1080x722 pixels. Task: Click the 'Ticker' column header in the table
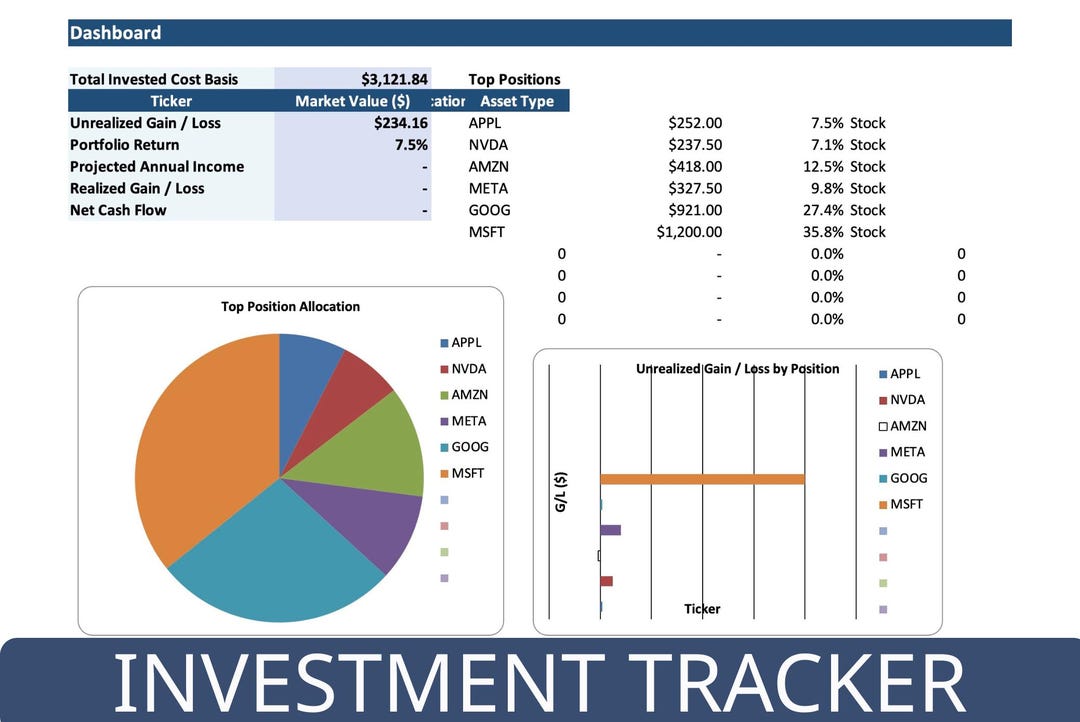pos(171,101)
